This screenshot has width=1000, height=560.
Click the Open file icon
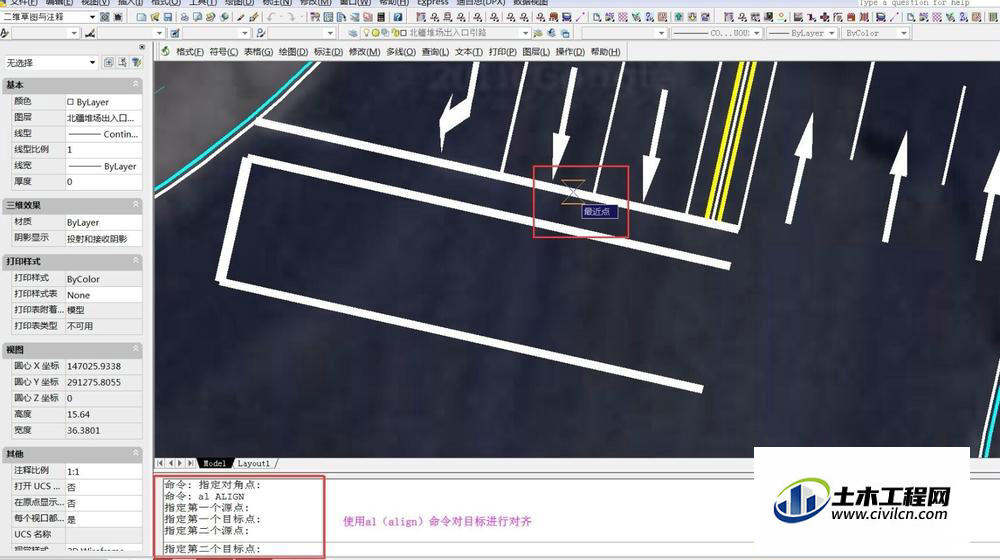(155, 17)
